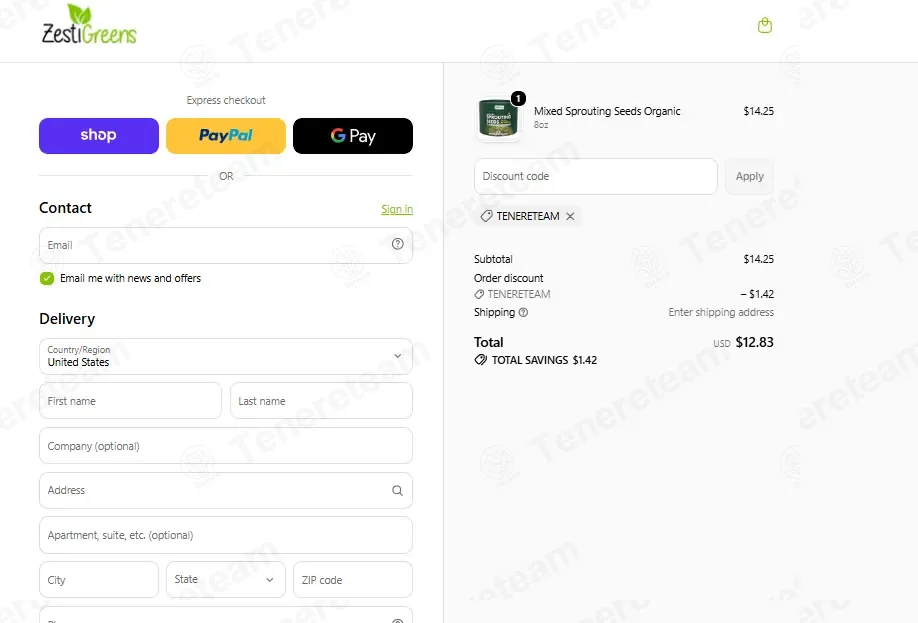Viewport: 918px width, 623px height.
Task: Click the Address input field
Action: pos(226,491)
